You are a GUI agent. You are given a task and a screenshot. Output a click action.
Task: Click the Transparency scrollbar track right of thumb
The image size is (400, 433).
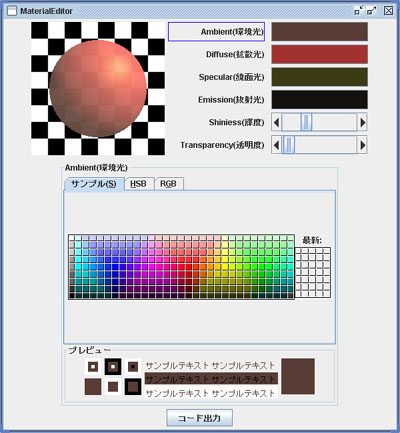pos(326,145)
